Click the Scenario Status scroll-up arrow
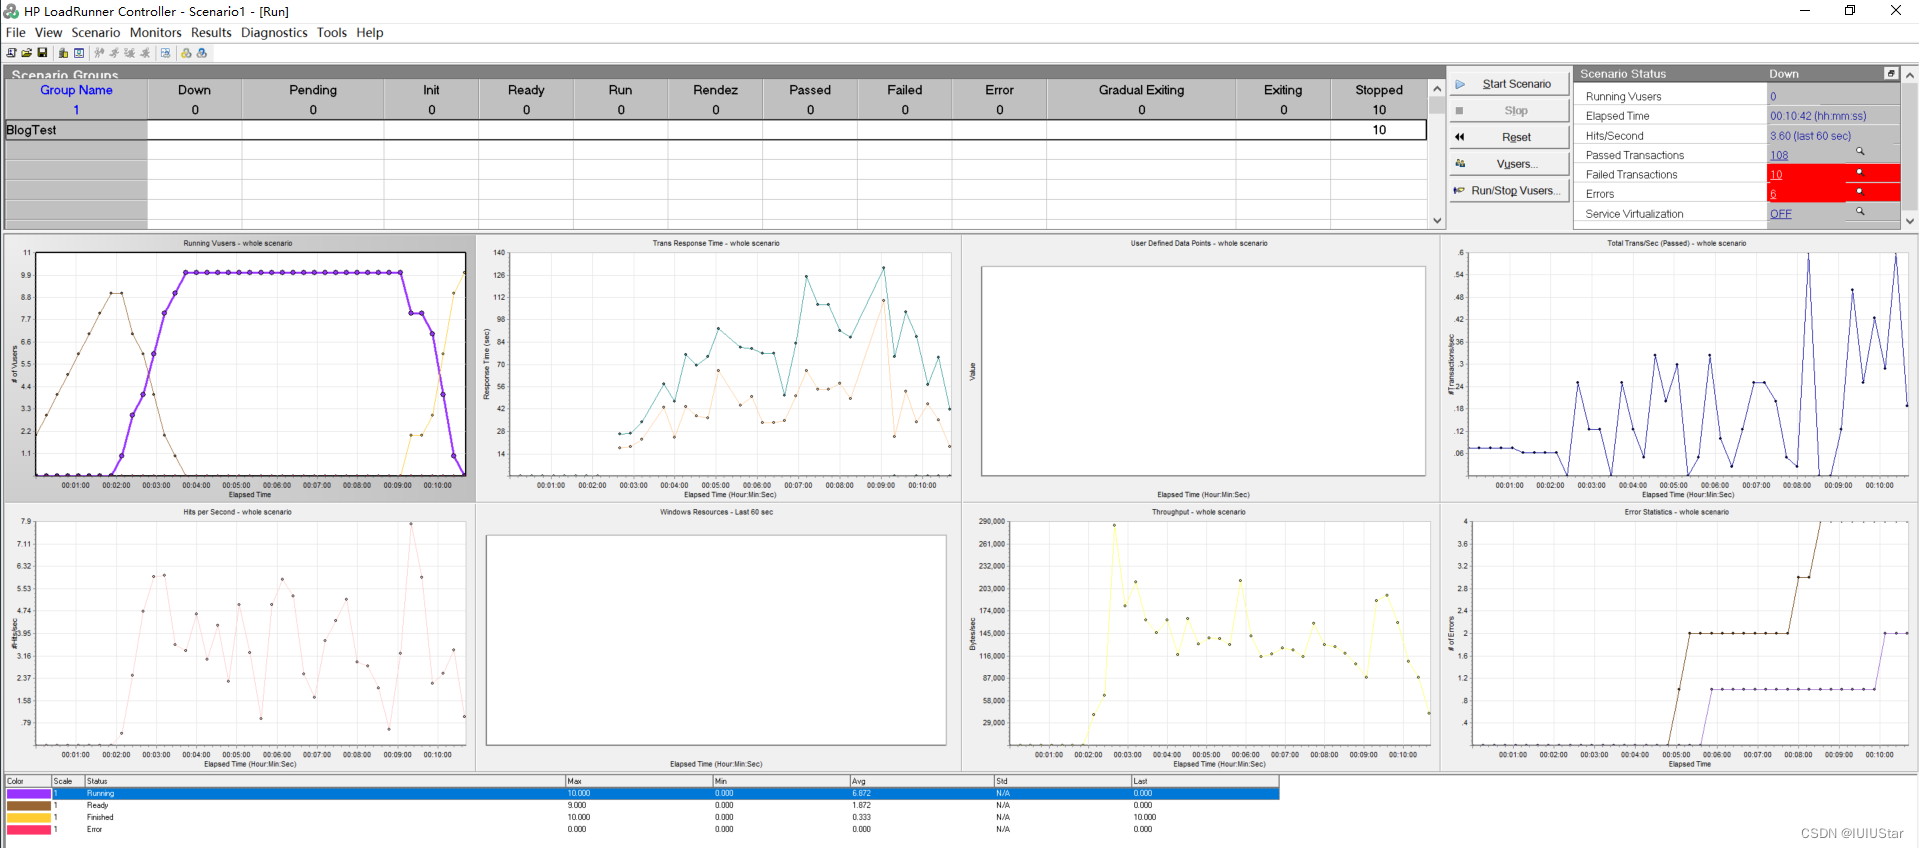Screen dimensions: 1919x848 click(1910, 75)
